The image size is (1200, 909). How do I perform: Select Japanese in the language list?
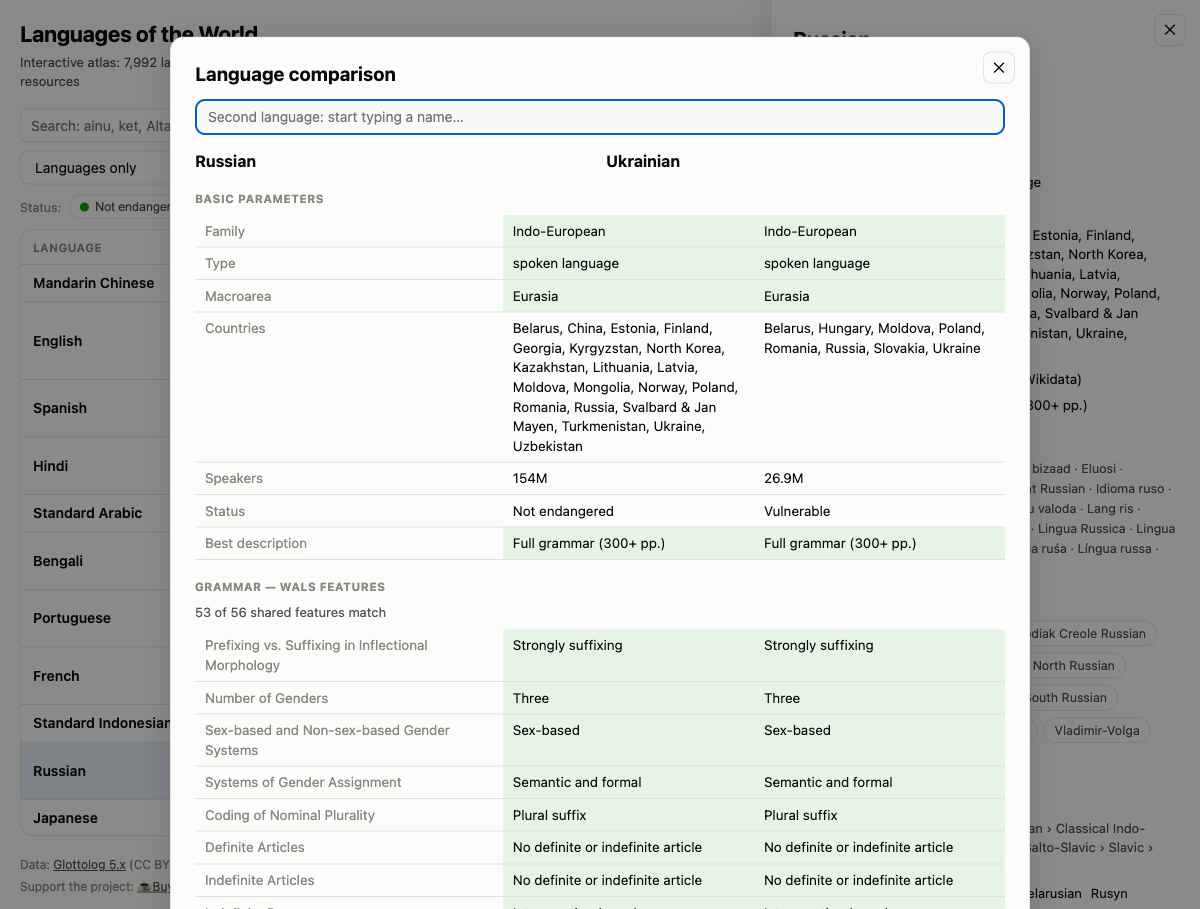pos(95,818)
